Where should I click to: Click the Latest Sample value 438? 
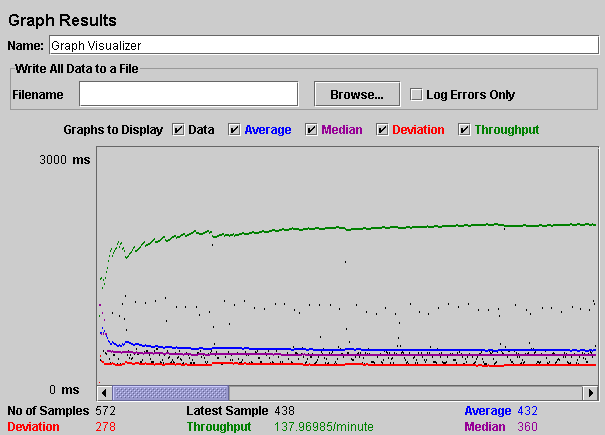point(284,411)
